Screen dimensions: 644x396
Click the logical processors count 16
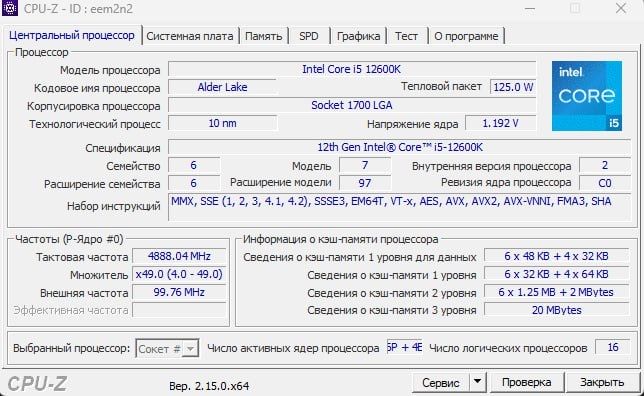pyautogui.click(x=613, y=348)
